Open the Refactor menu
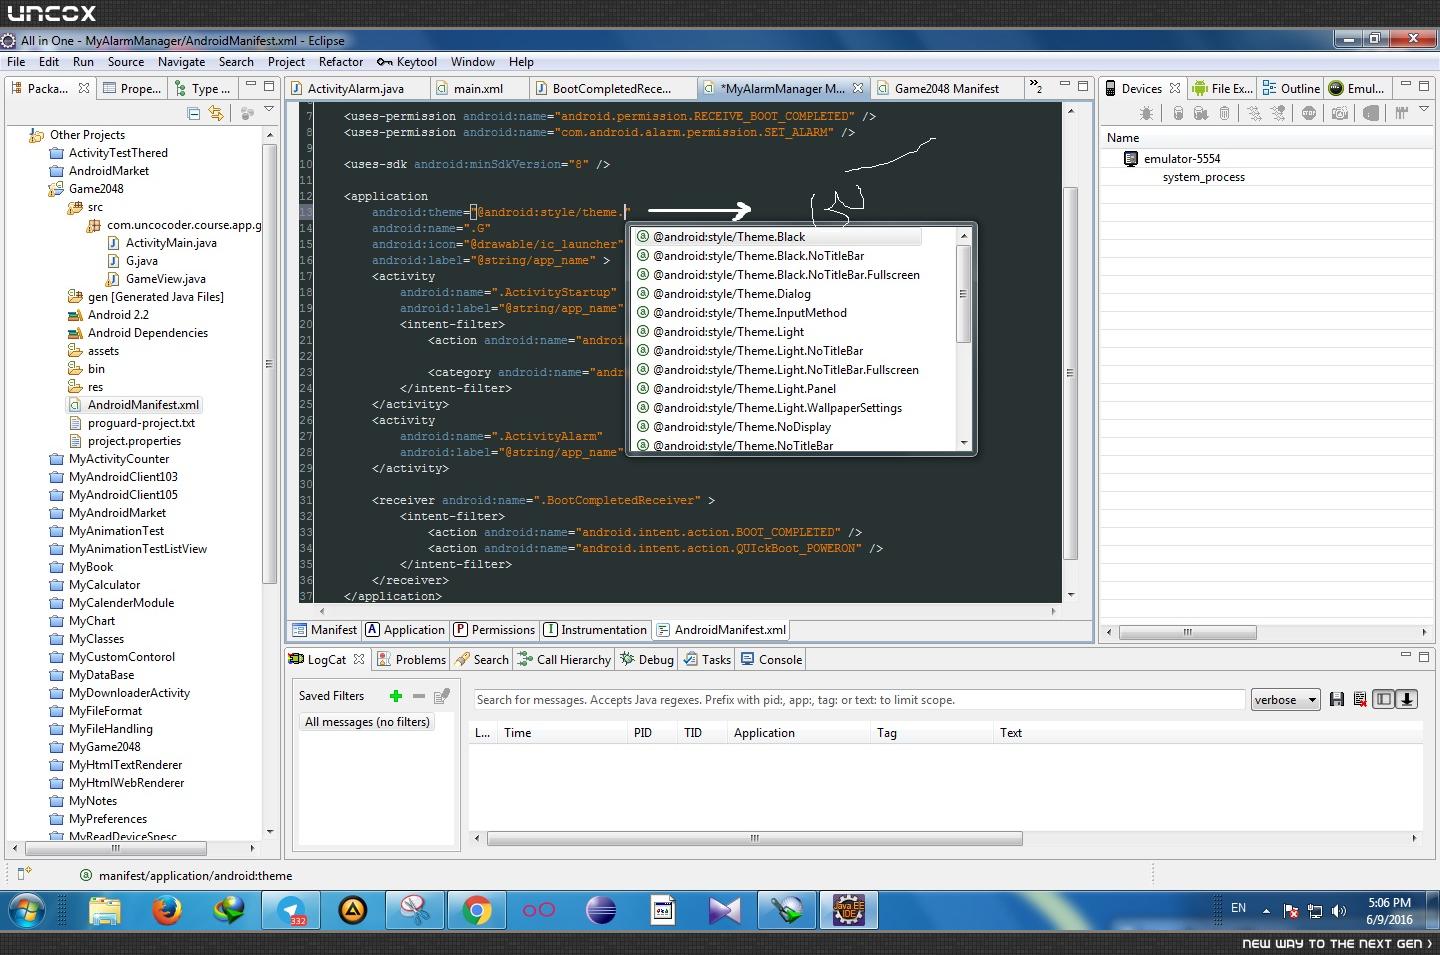The width and height of the screenshot is (1440, 955). pyautogui.click(x=341, y=61)
